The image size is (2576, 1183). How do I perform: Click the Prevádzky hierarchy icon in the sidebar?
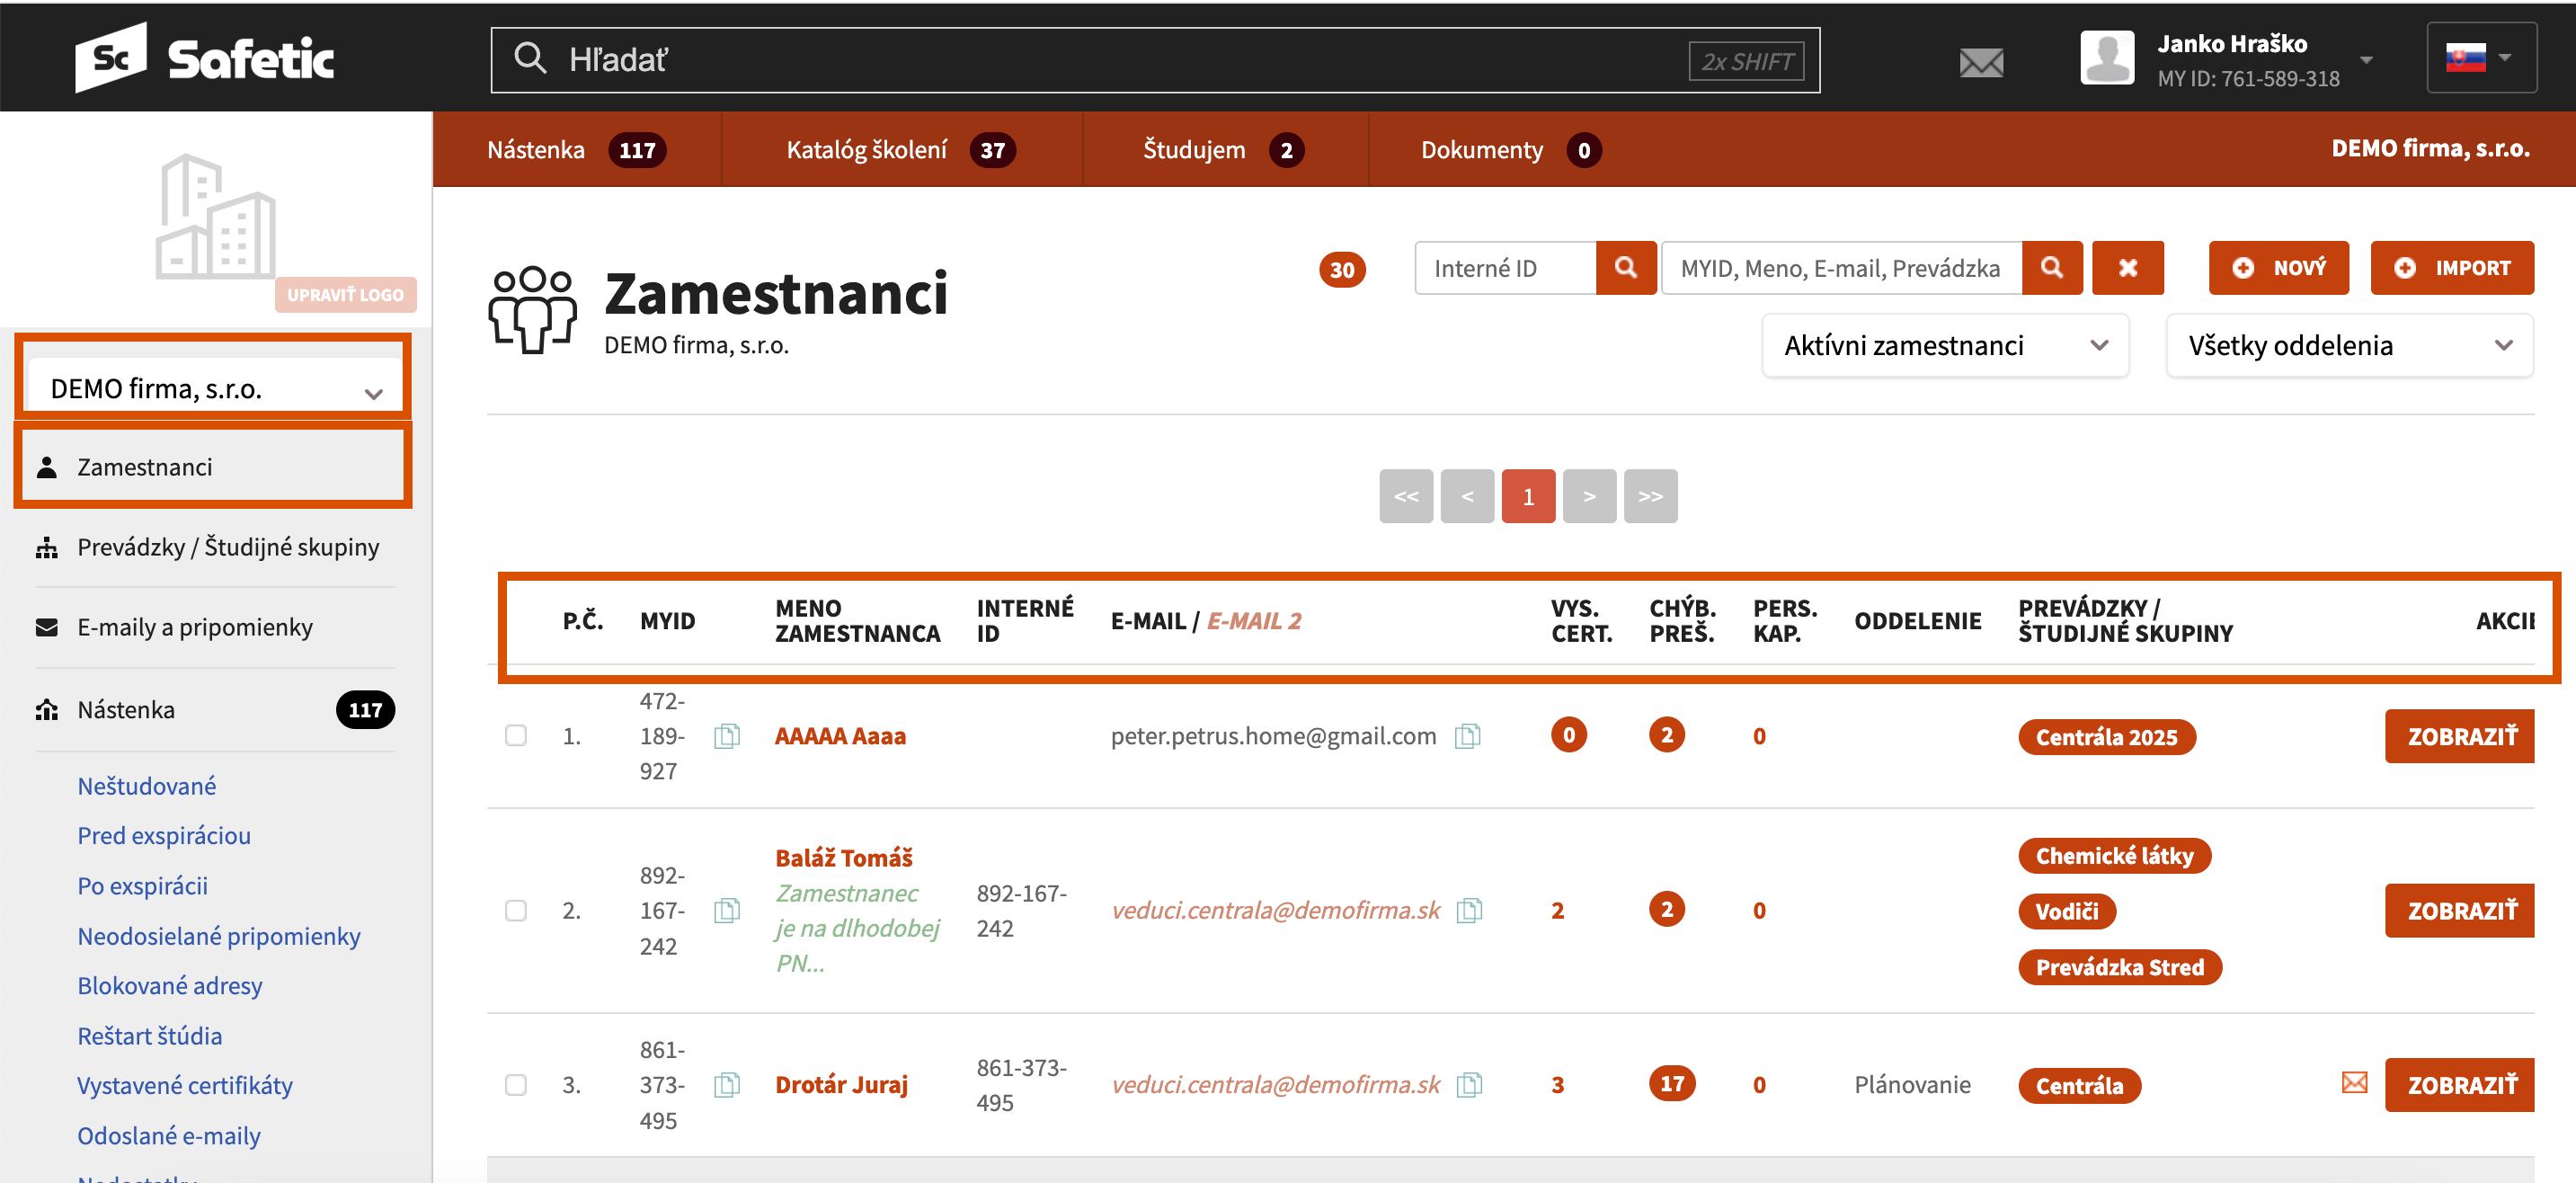point(47,547)
